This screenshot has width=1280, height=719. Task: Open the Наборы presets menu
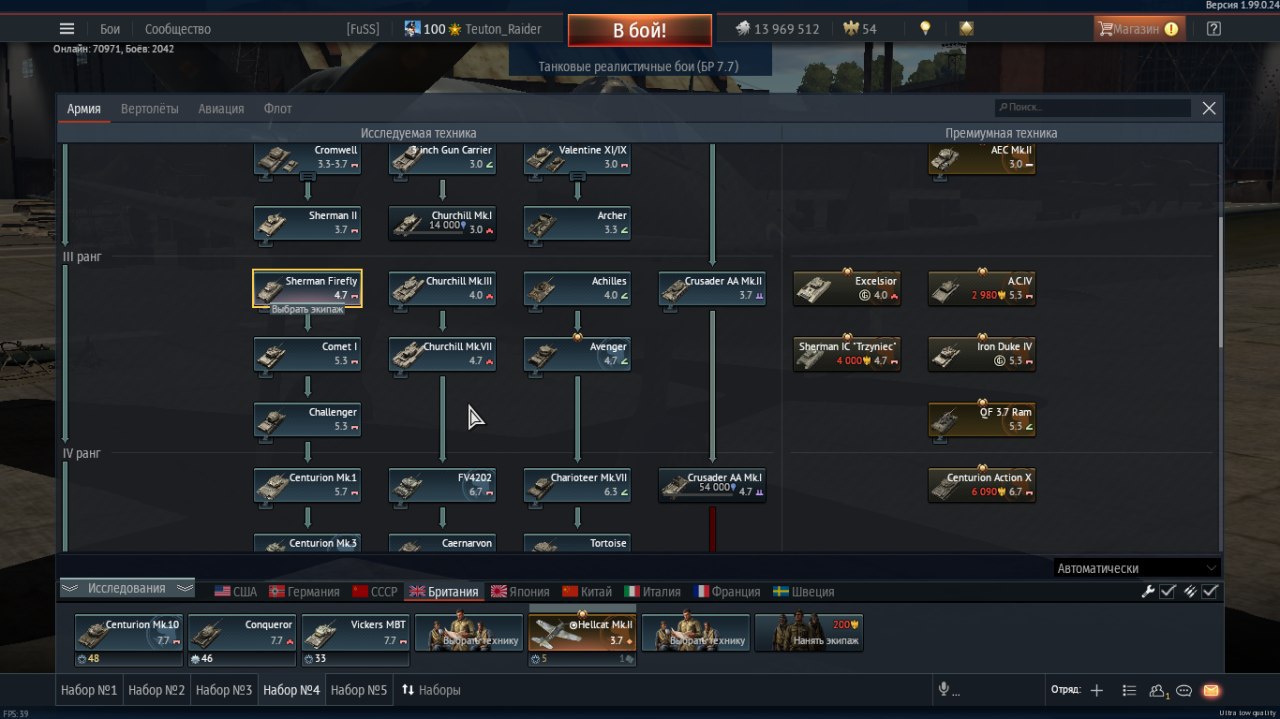click(x=431, y=690)
